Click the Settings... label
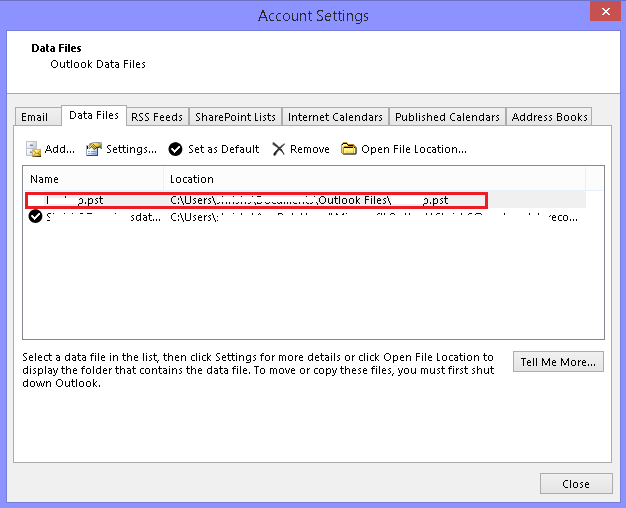Image resolution: width=626 pixels, height=508 pixels. 131,149
